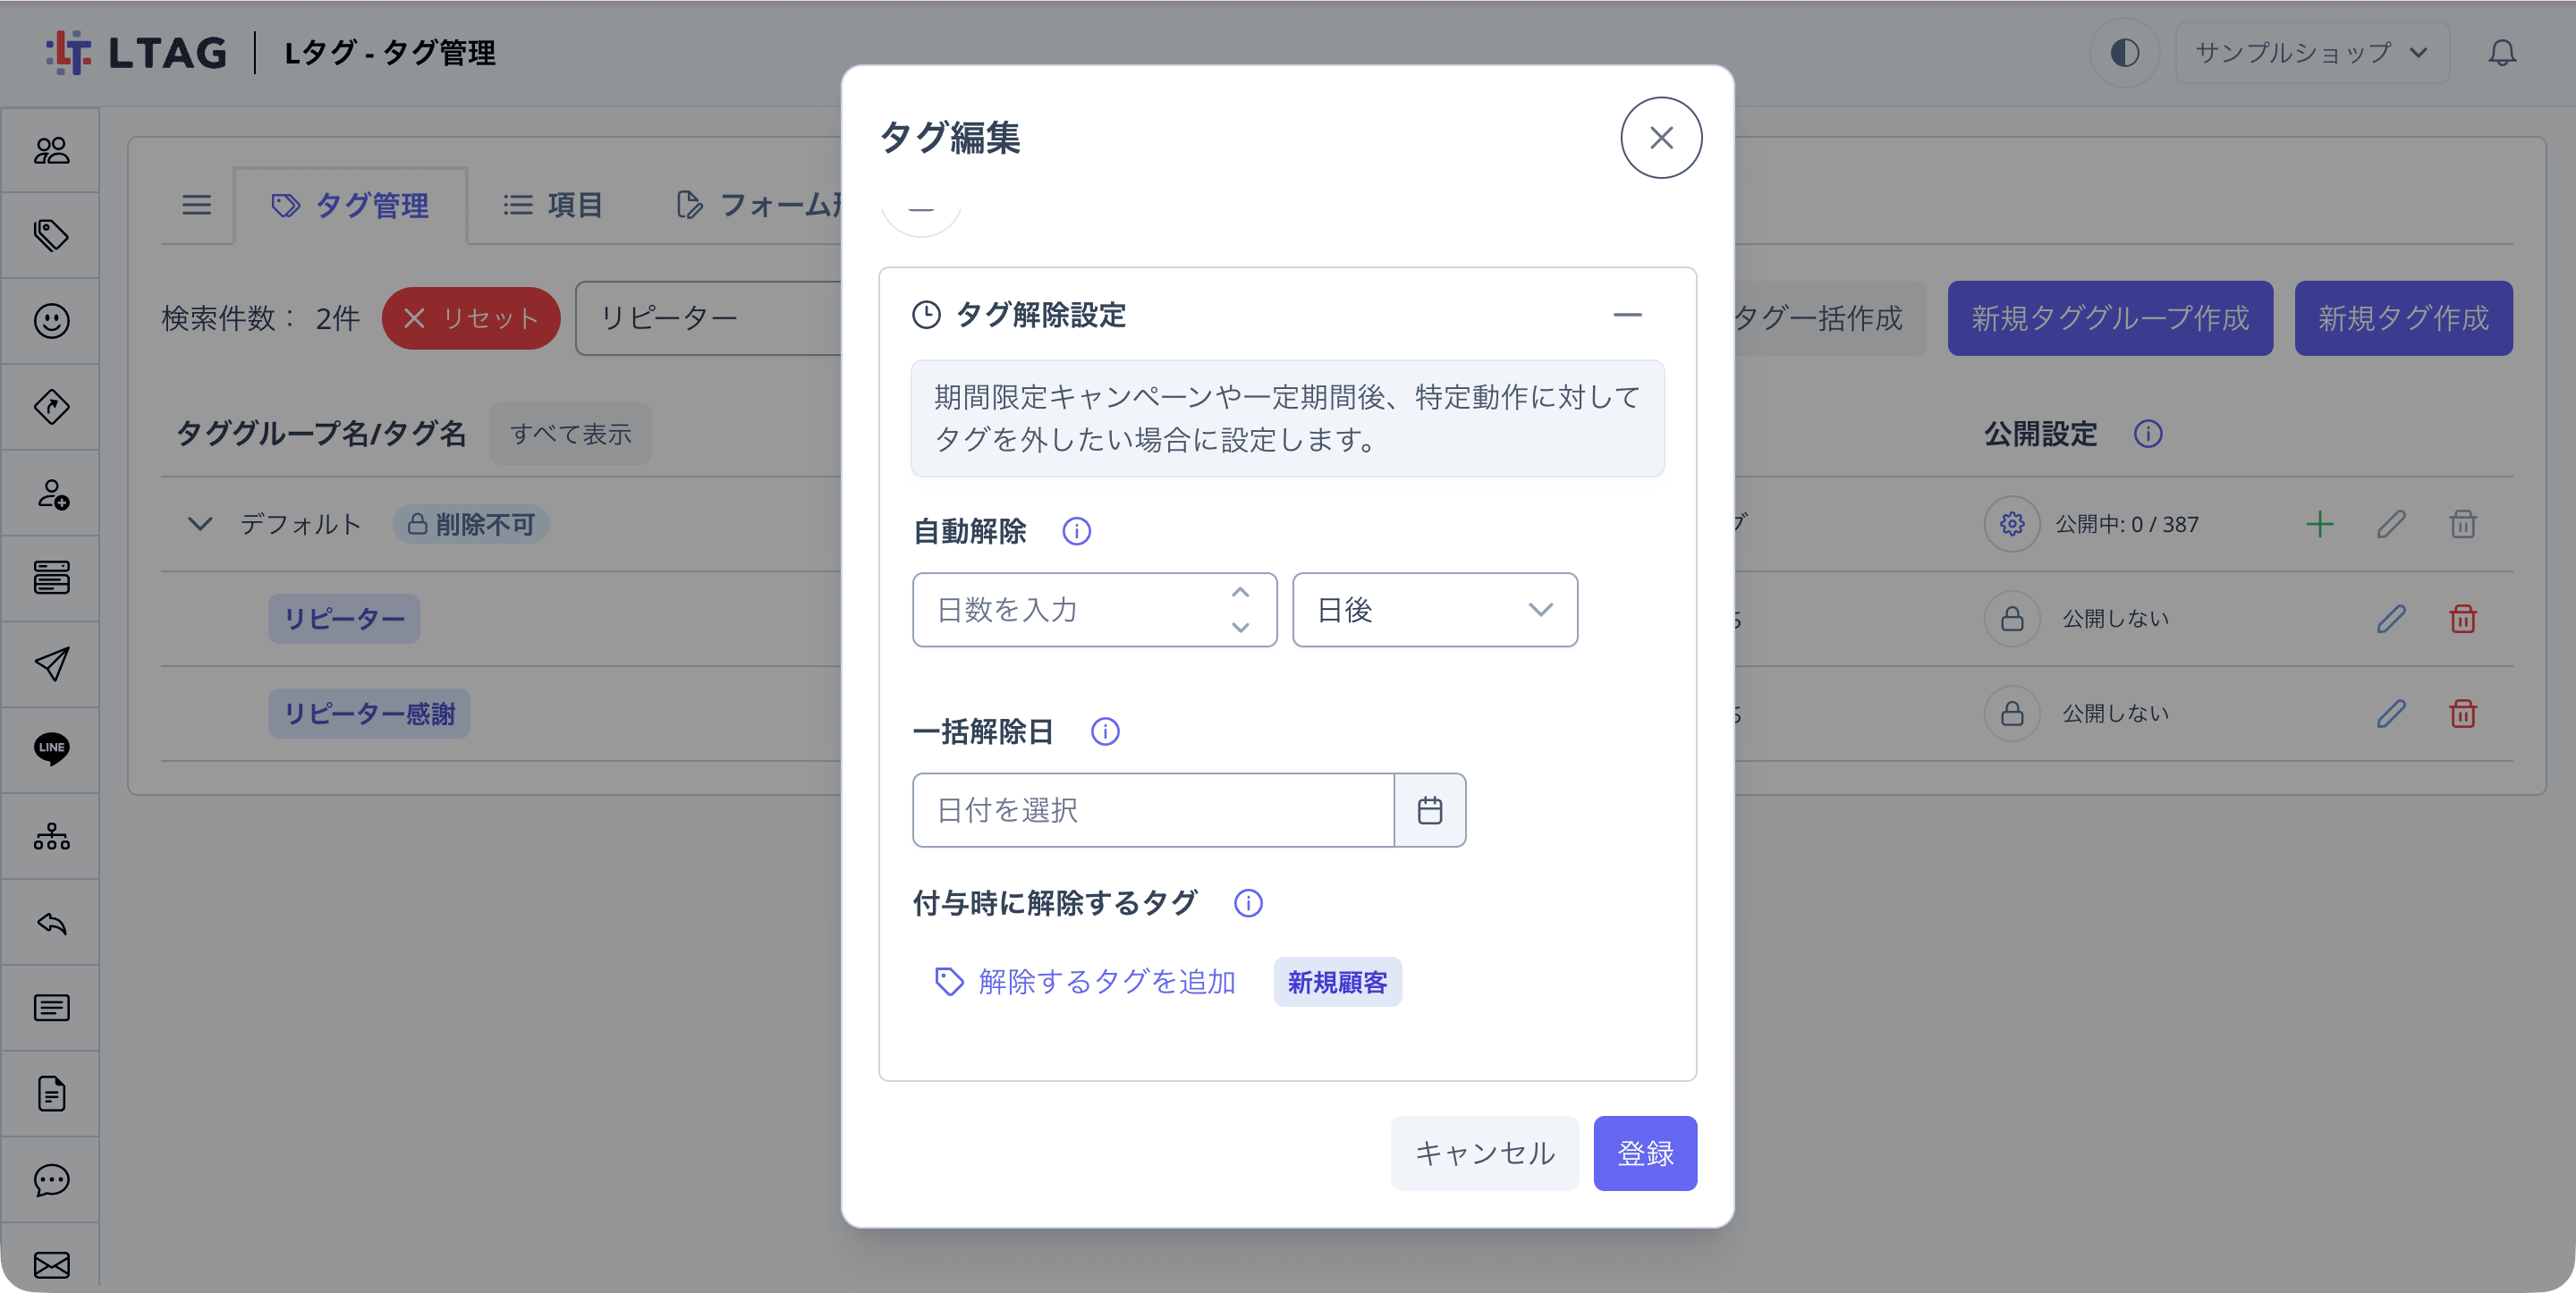Click 新規タグ作成 button

(2403, 318)
